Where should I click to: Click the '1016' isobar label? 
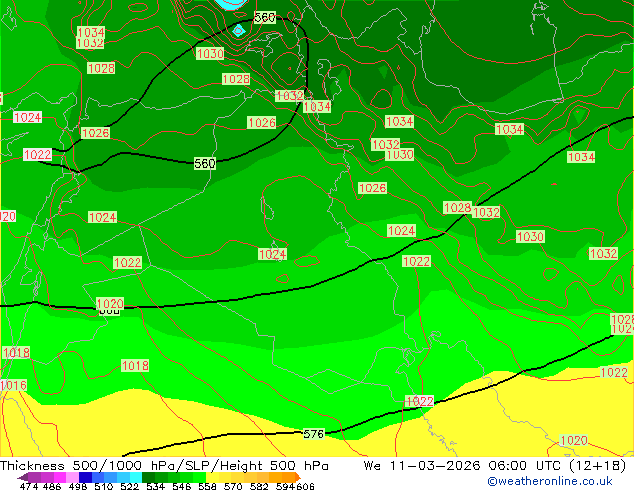point(13,385)
